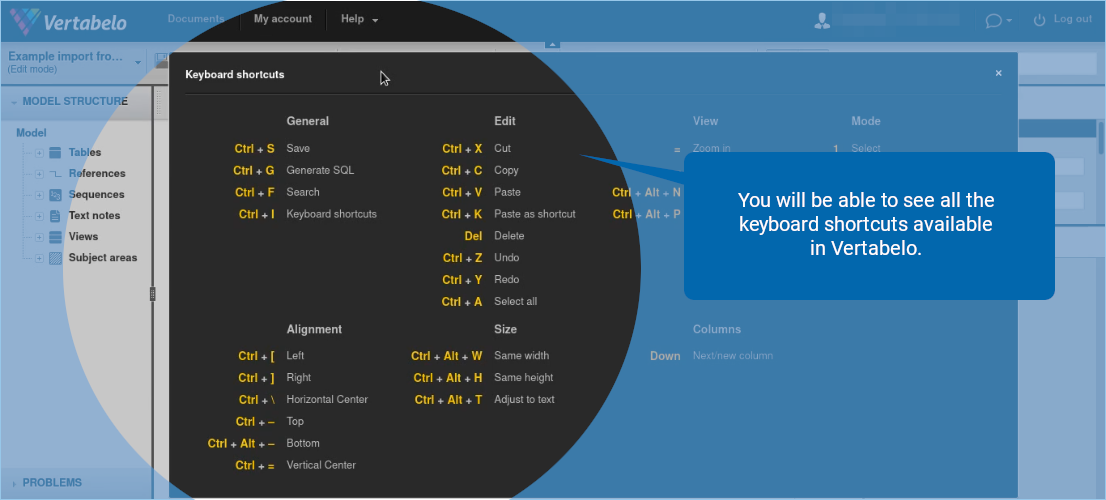Click the General section heading

coord(308,121)
